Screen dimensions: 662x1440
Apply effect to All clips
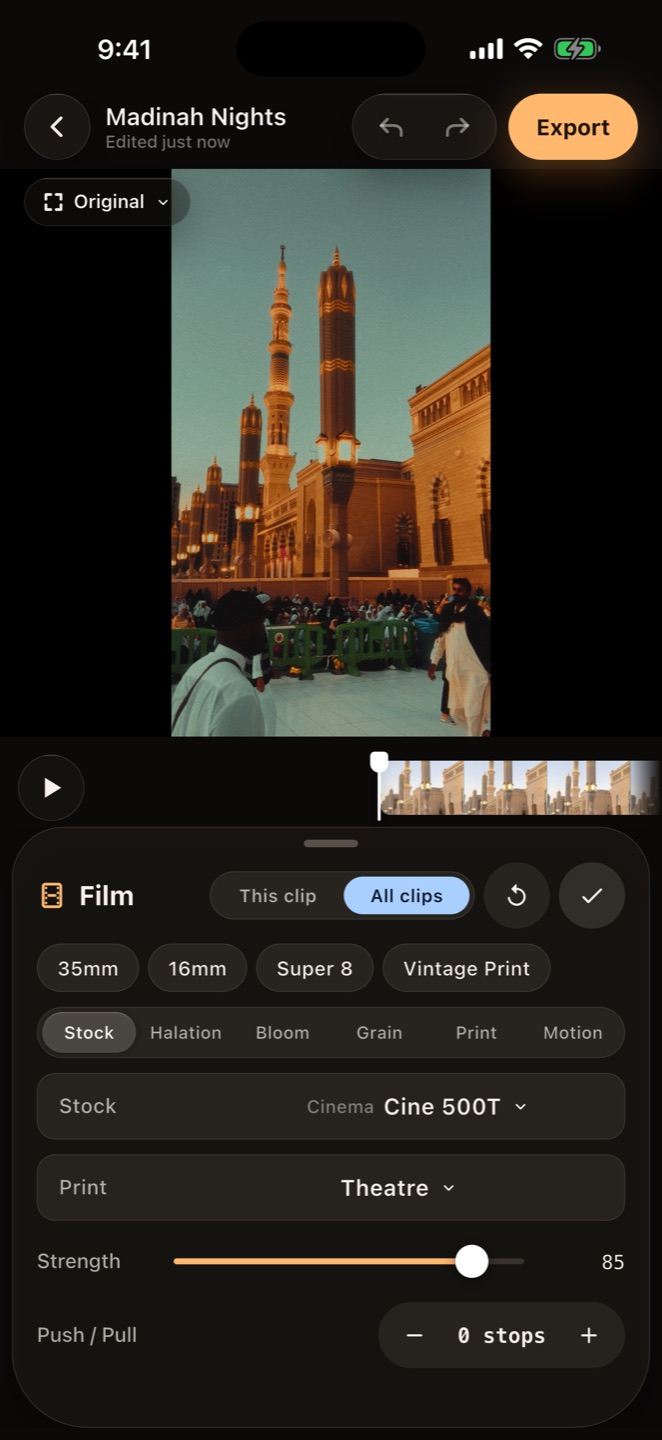tap(407, 896)
